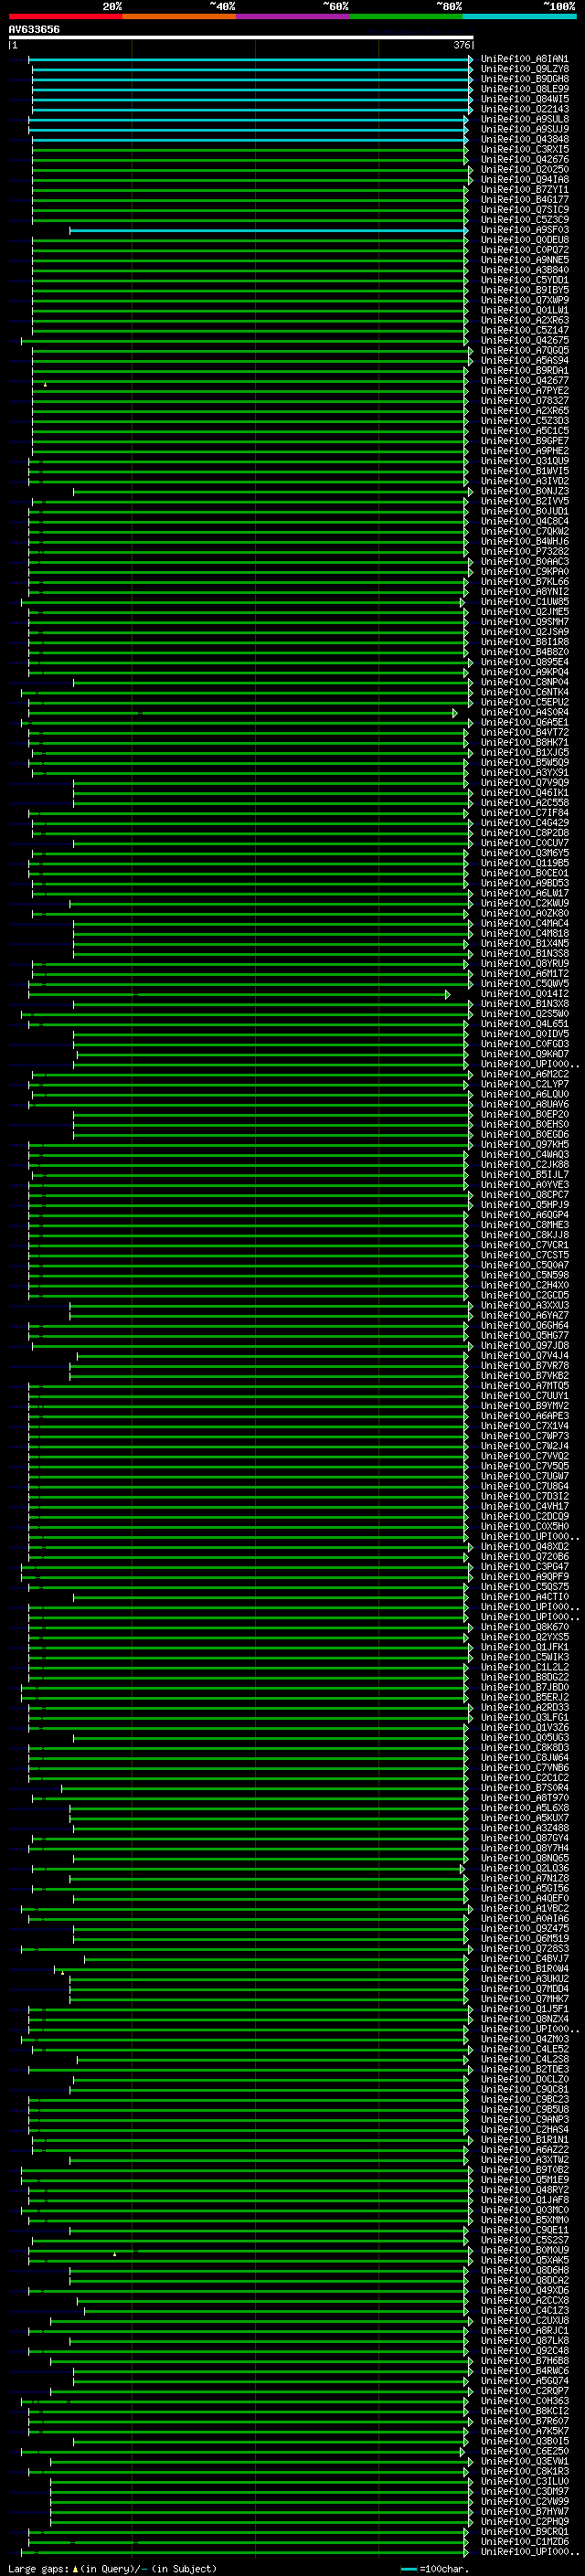Click the white query length bar
Viewport: 585px width, 2576px height.
241,38
